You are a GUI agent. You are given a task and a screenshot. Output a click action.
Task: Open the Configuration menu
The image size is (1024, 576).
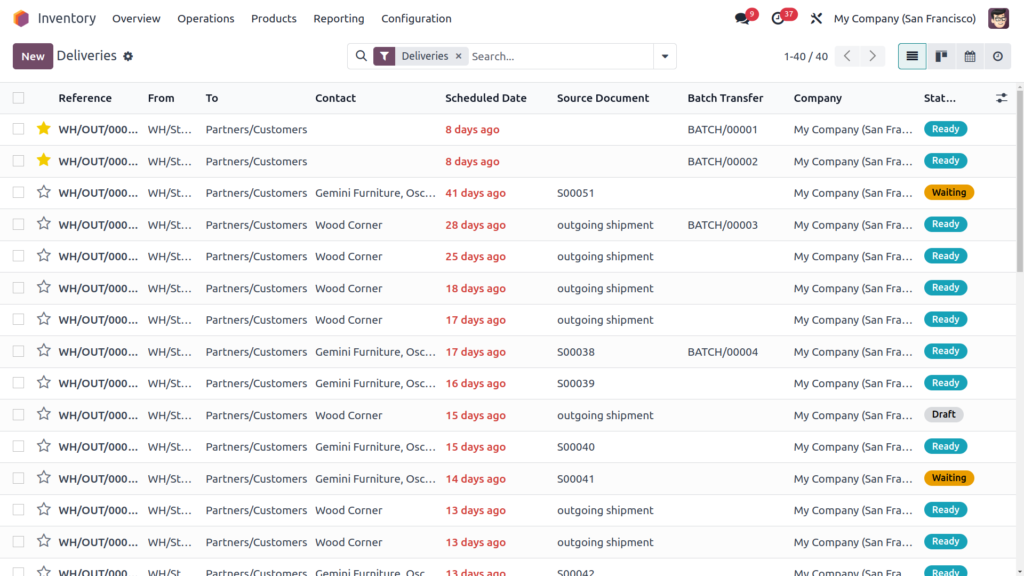(x=416, y=18)
